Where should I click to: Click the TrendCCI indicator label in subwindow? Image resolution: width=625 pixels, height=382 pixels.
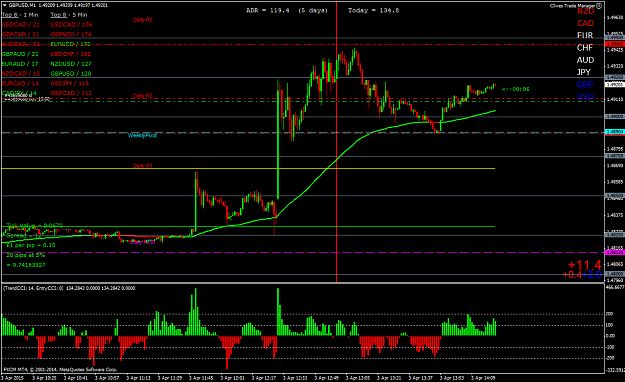pos(69,288)
